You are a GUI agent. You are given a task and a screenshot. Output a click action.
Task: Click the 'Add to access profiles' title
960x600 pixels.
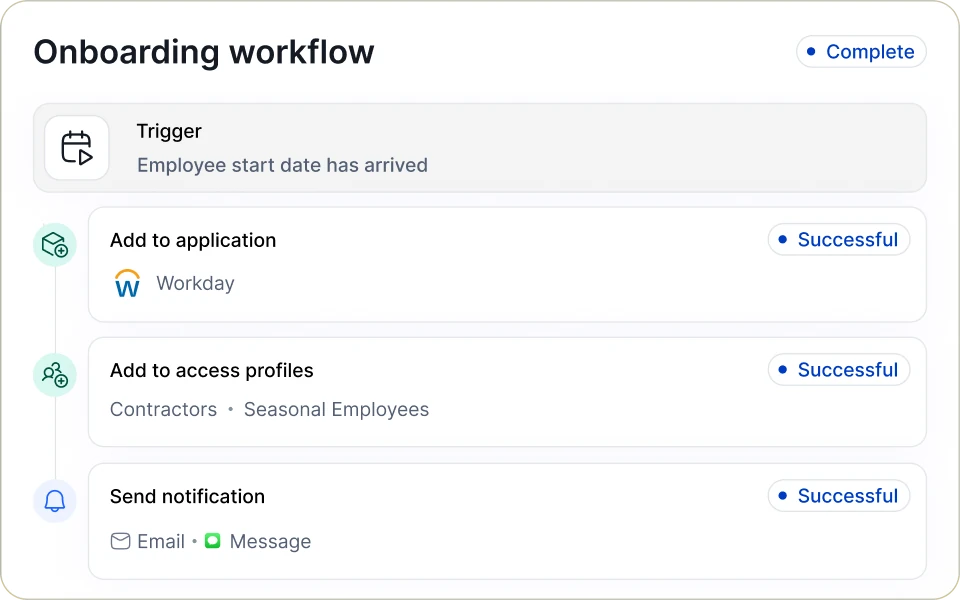click(211, 370)
